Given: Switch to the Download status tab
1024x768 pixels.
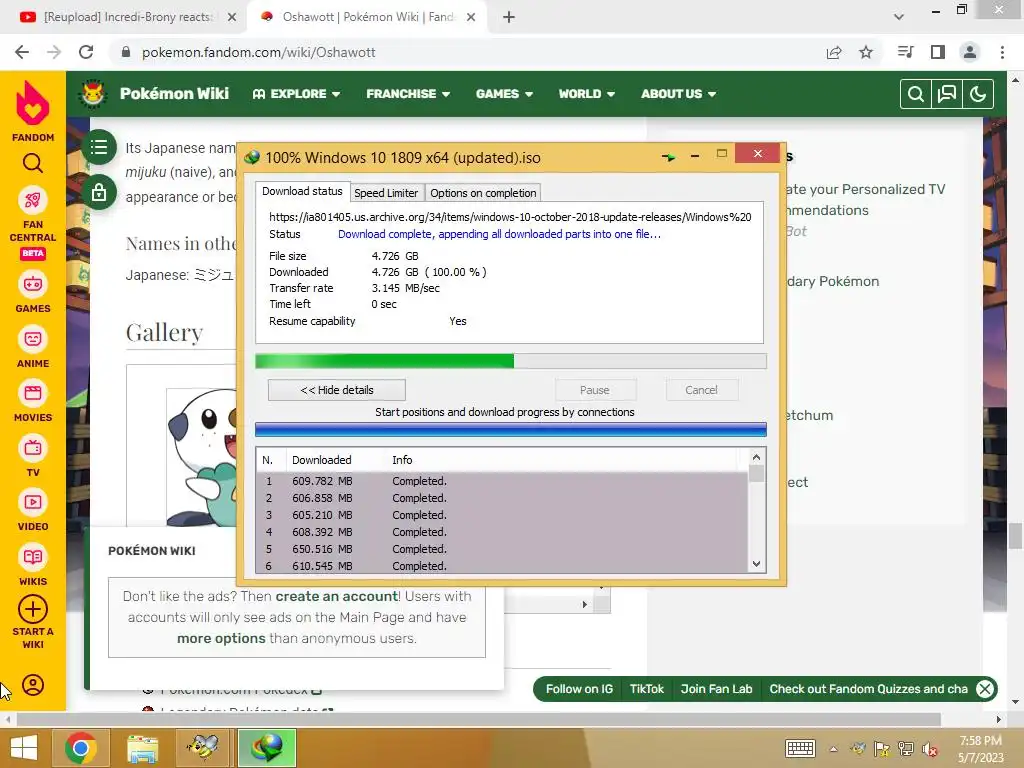Looking at the screenshot, I should click(x=302, y=191).
